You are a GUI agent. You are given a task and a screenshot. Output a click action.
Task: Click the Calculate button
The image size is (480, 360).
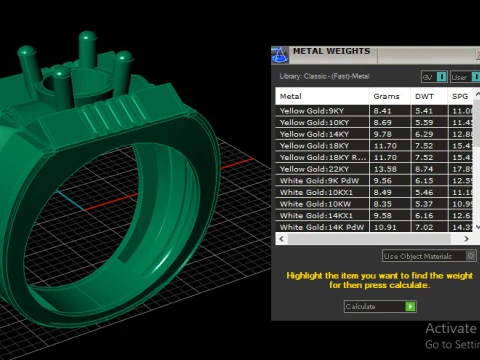(380, 306)
